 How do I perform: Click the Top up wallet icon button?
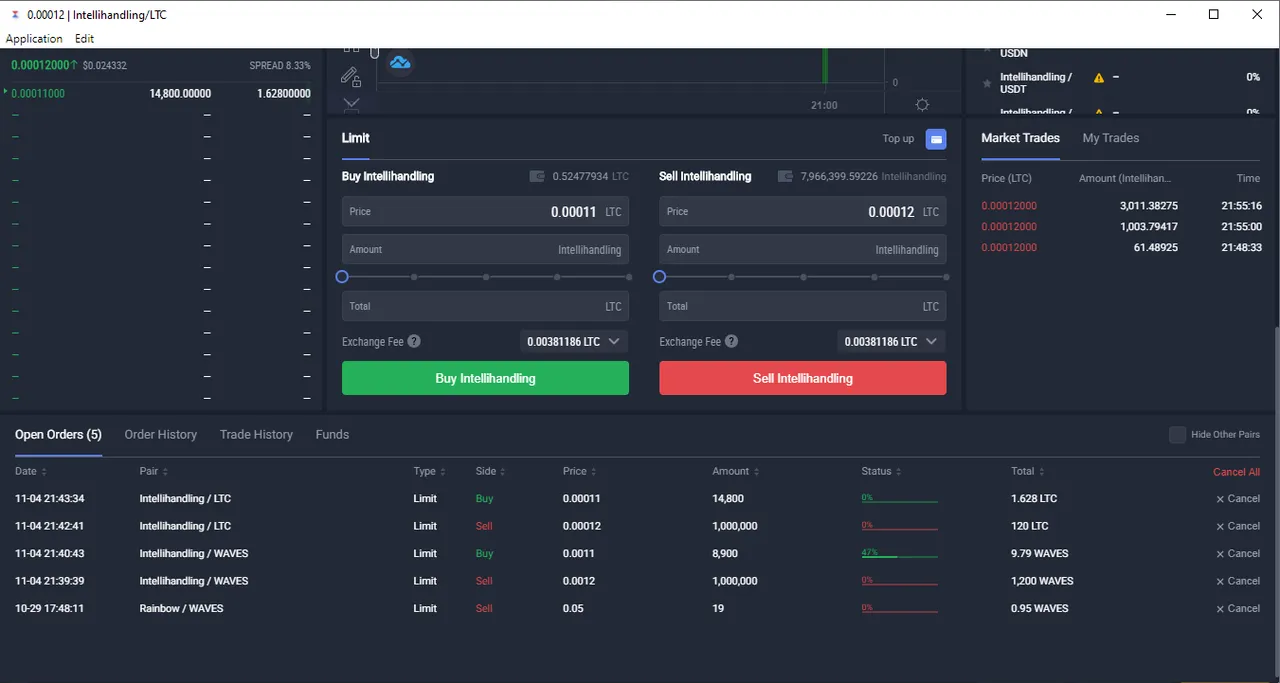[x=936, y=139]
